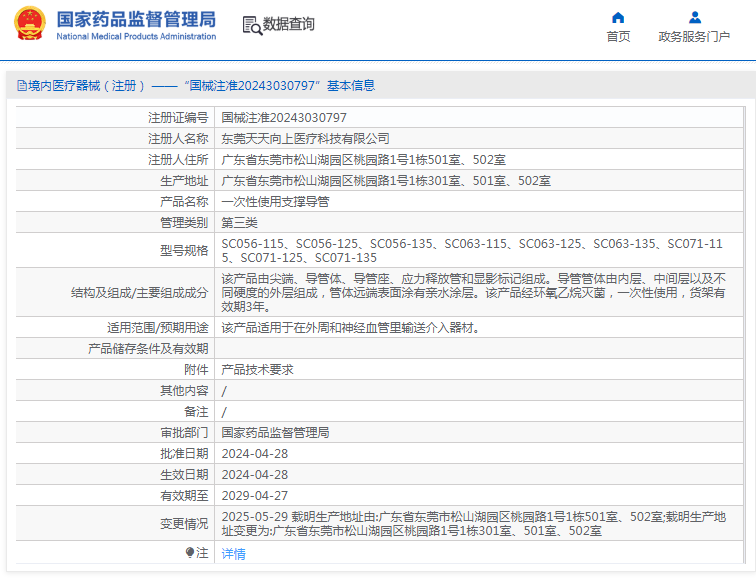Click the 生效日期 row label
The height and width of the screenshot is (579, 756).
(184, 475)
